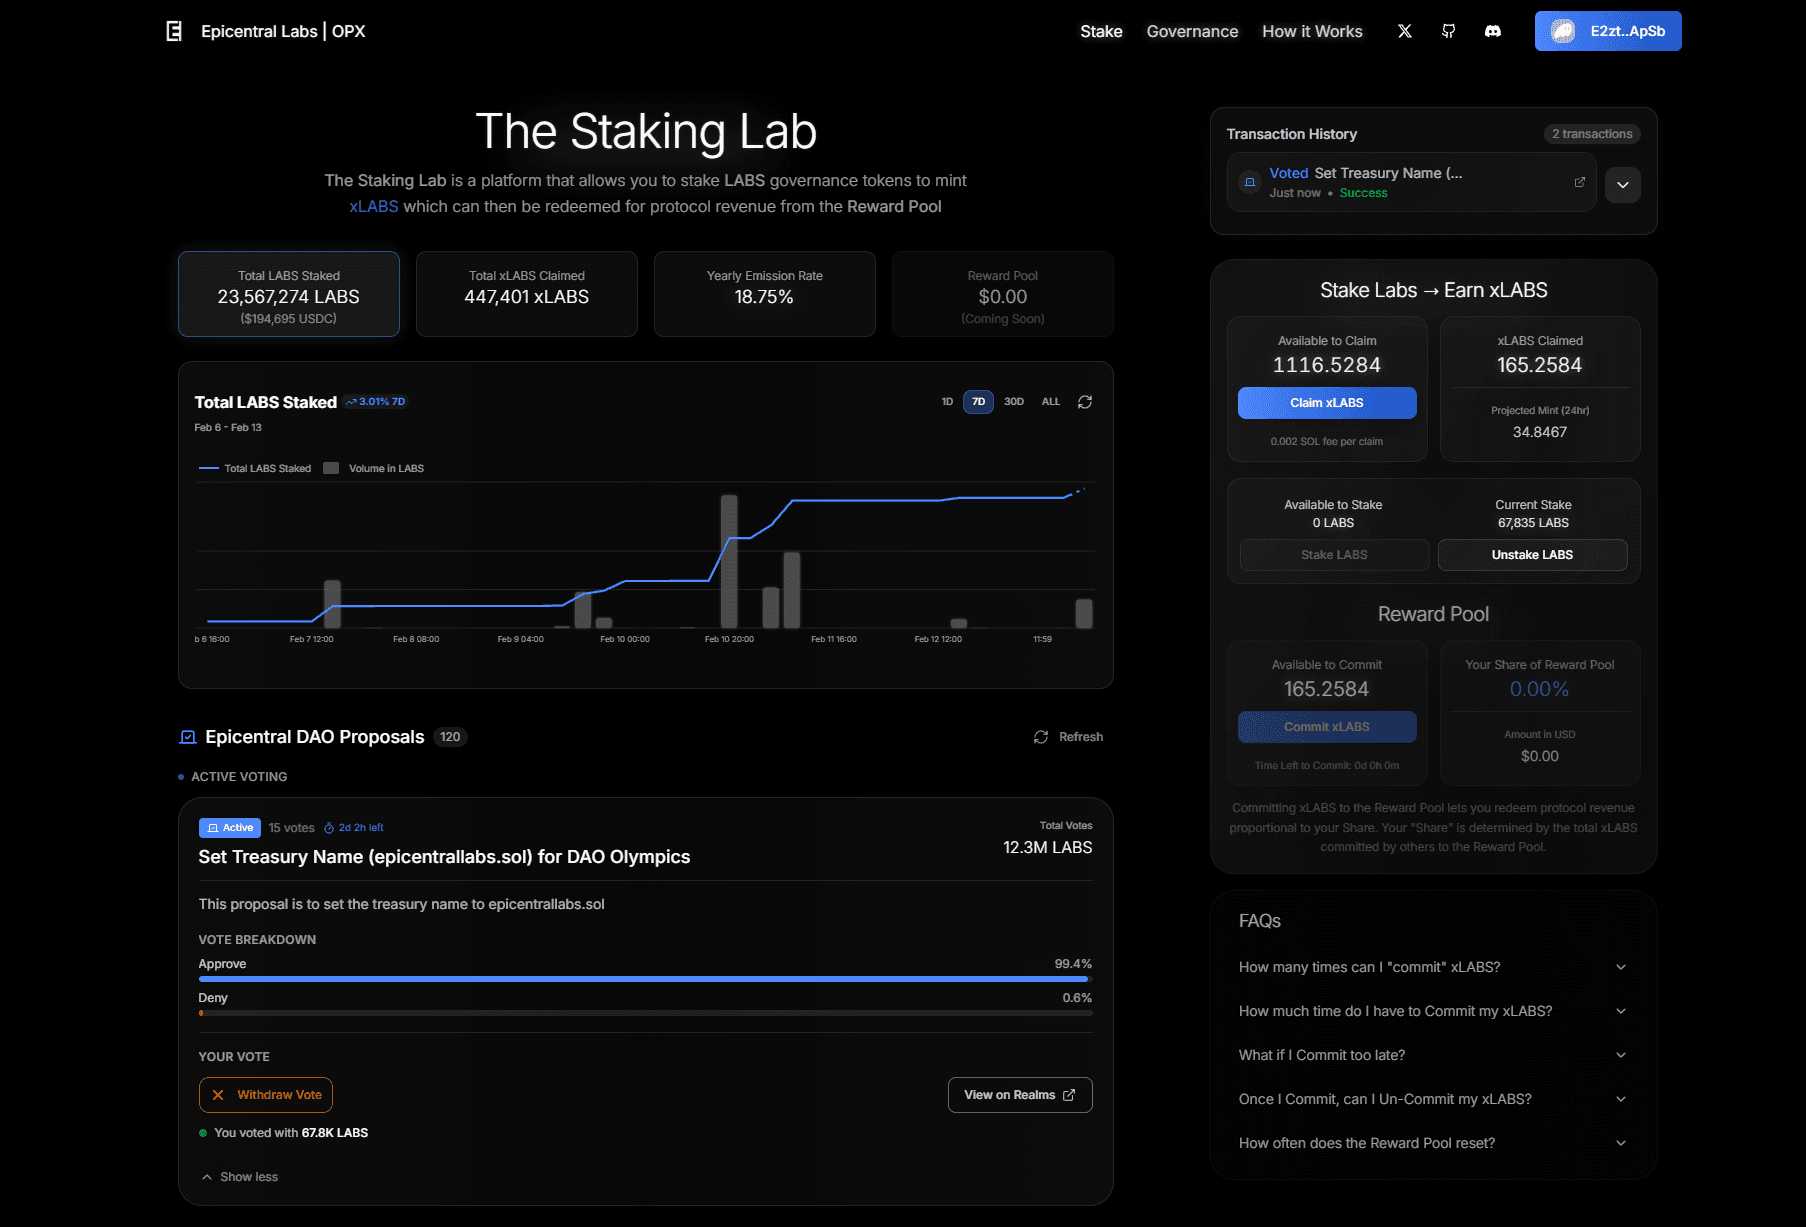Image resolution: width=1806 pixels, height=1227 pixels.
Task: Open wallet options via E2zt..ApSb button
Action: point(1607,31)
